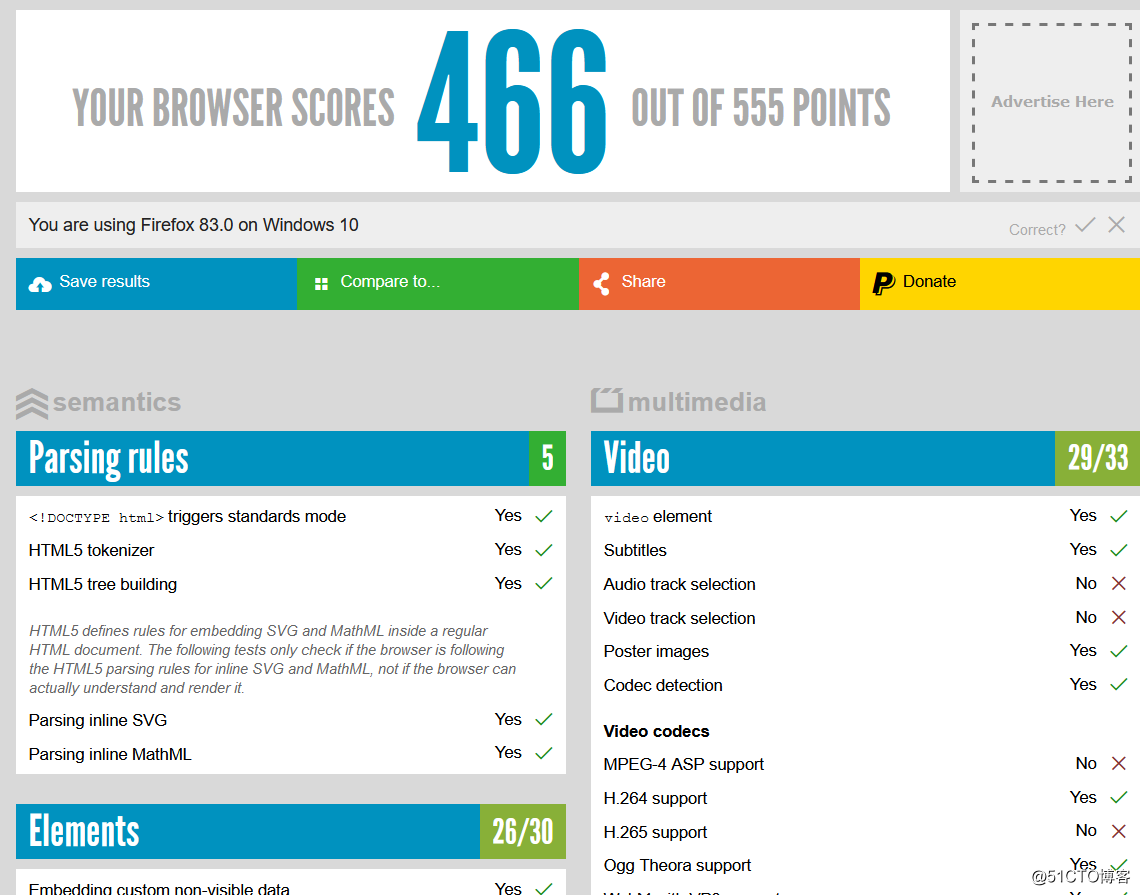The image size is (1140, 895).
Task: Confirm browser detection with the Correct checkmark
Action: [1085, 227]
